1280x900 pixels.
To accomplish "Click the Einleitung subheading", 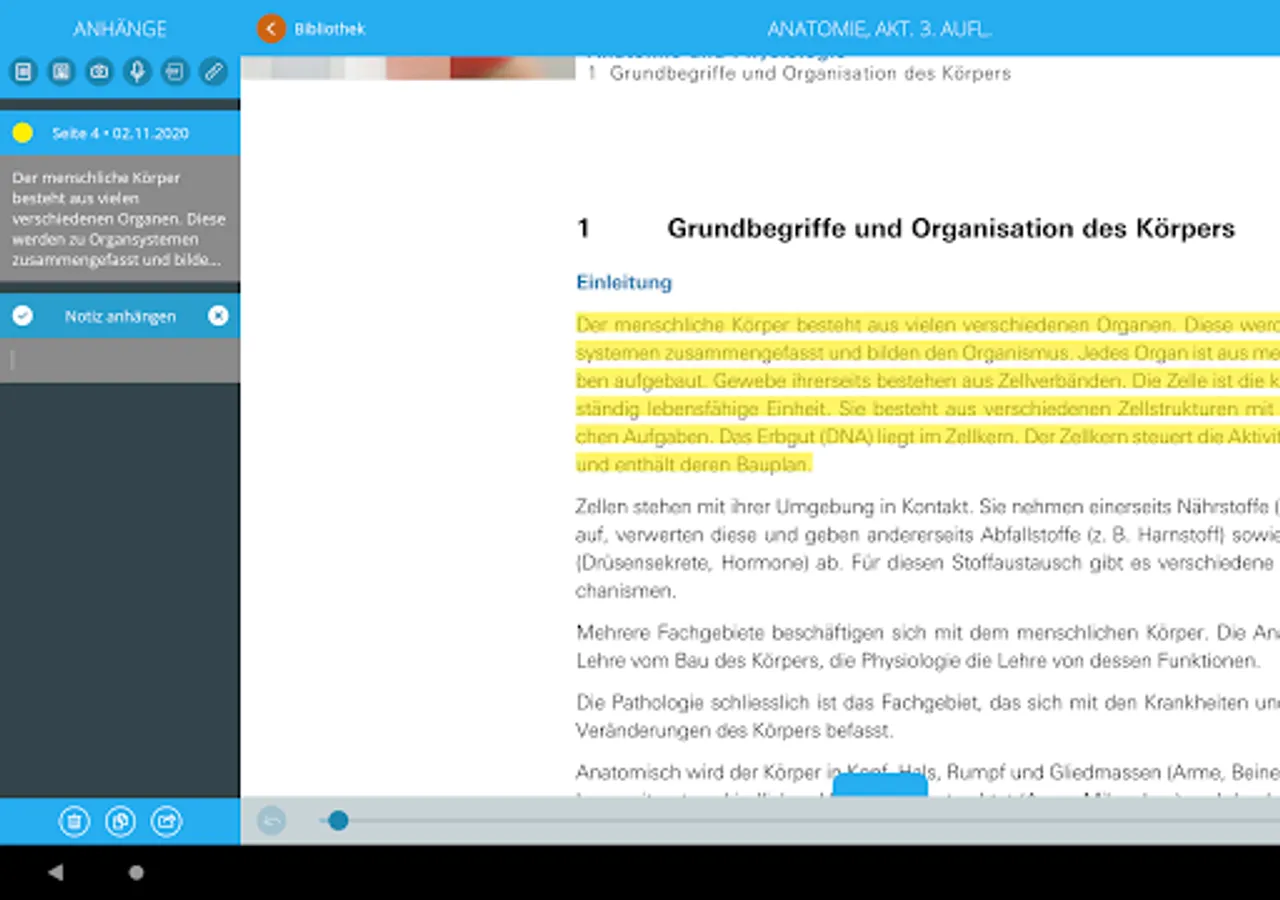I will point(624,282).
